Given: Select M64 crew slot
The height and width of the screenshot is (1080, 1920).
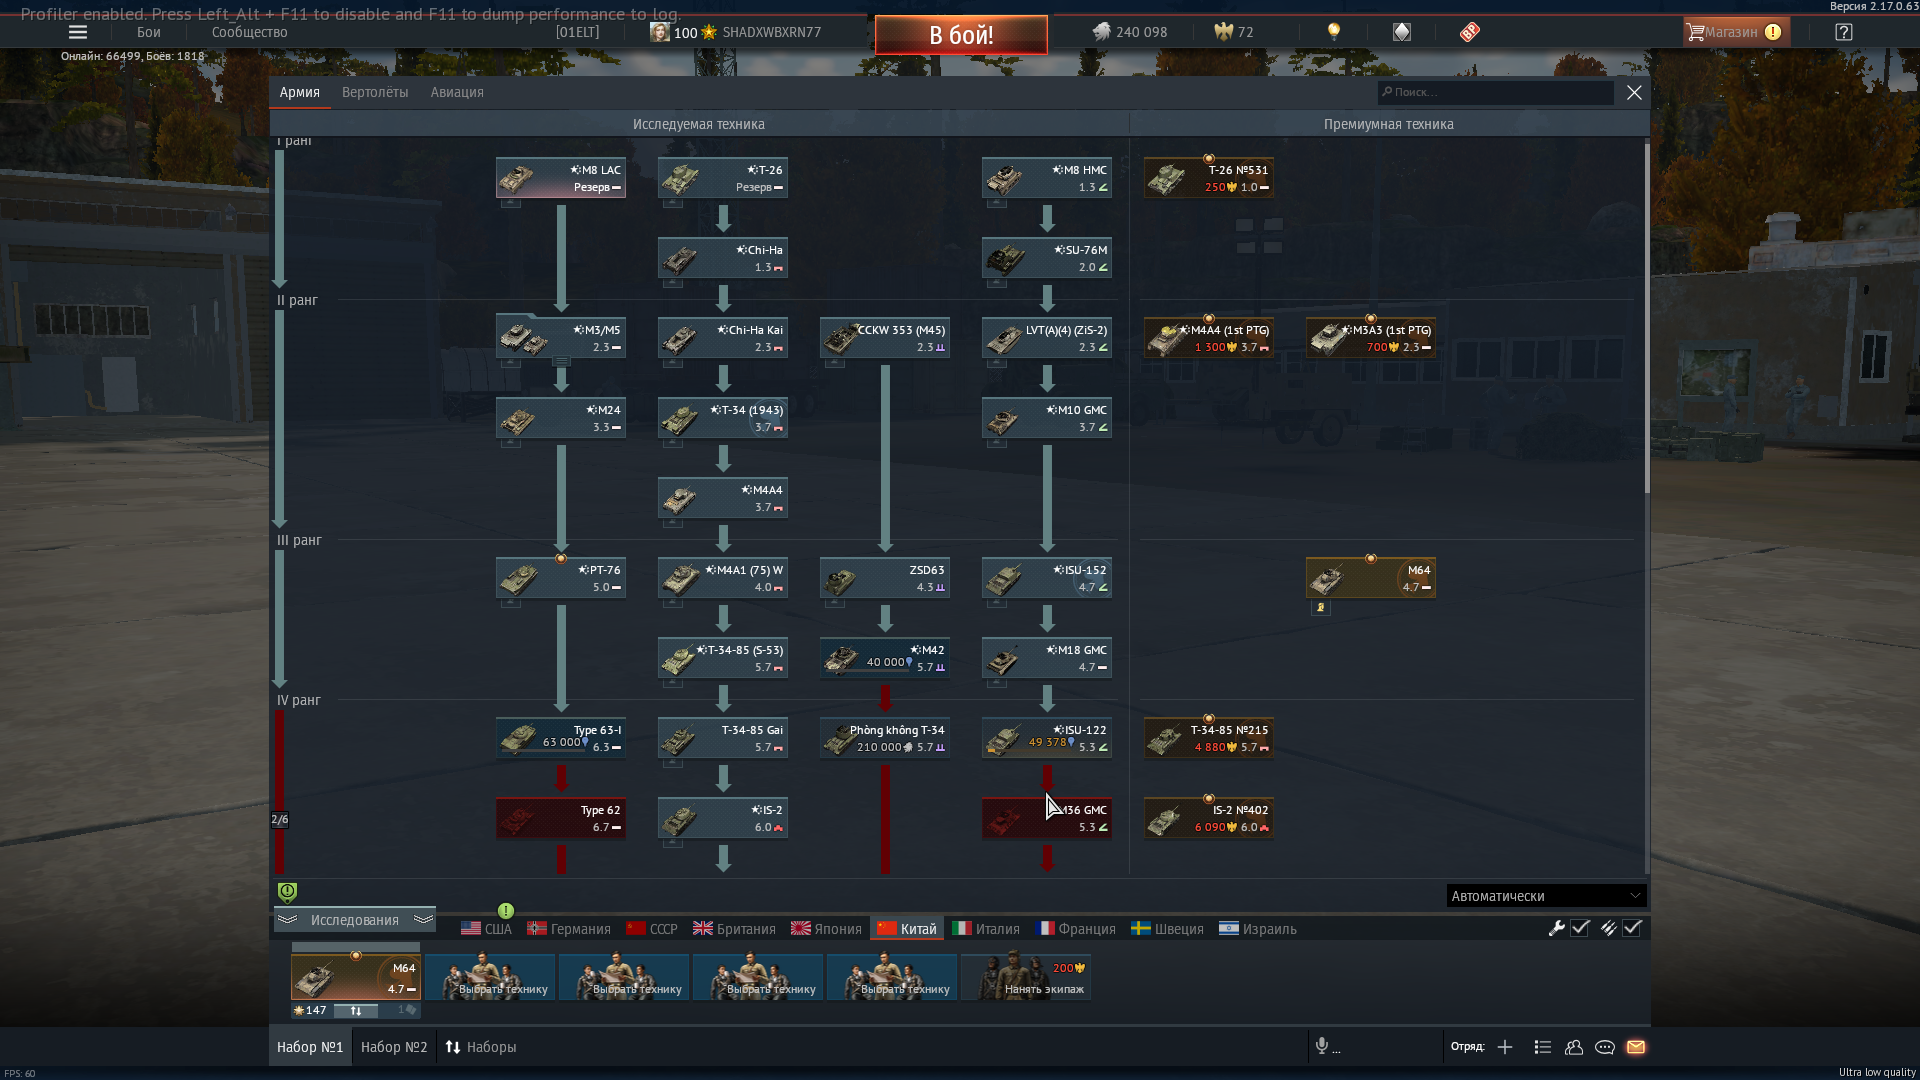Looking at the screenshot, I should 356,977.
